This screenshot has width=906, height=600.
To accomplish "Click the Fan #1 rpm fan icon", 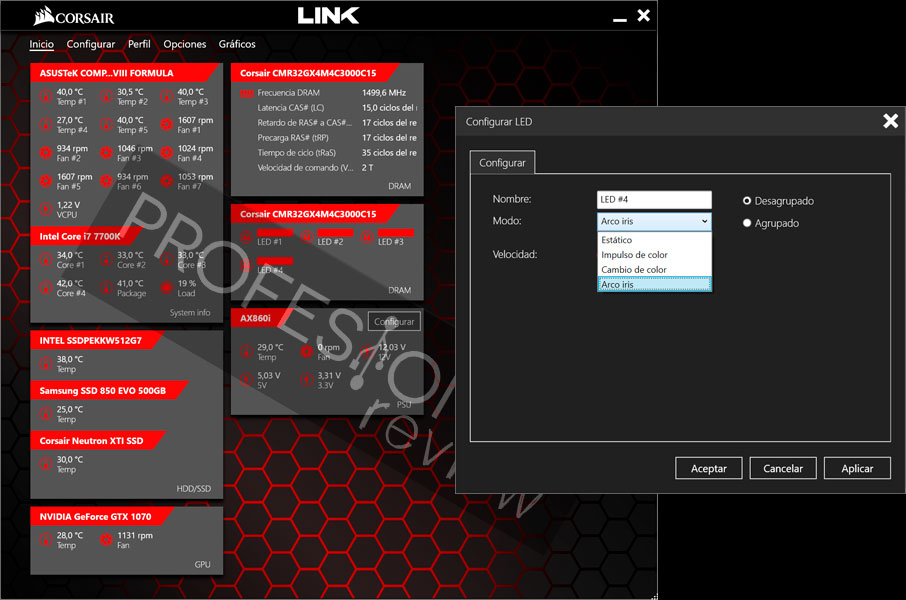I will click(x=166, y=124).
